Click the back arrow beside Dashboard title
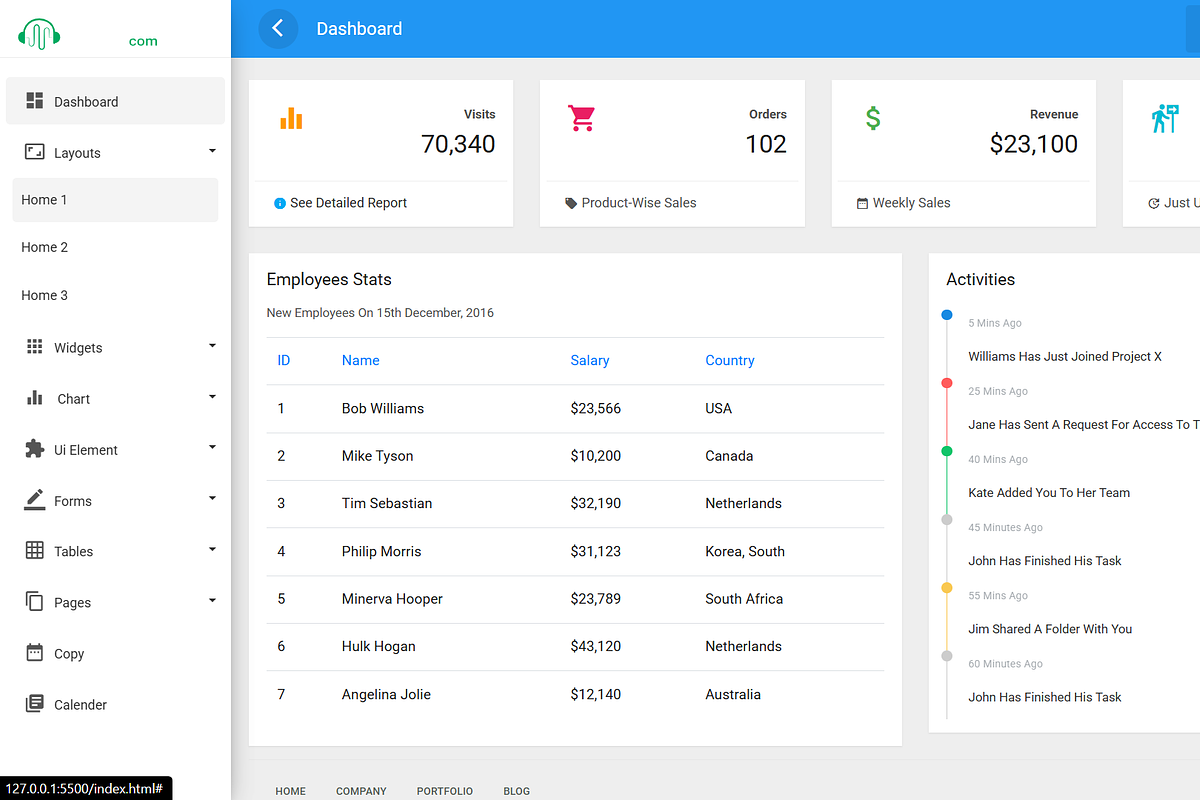This screenshot has width=1200, height=800. tap(278, 28)
